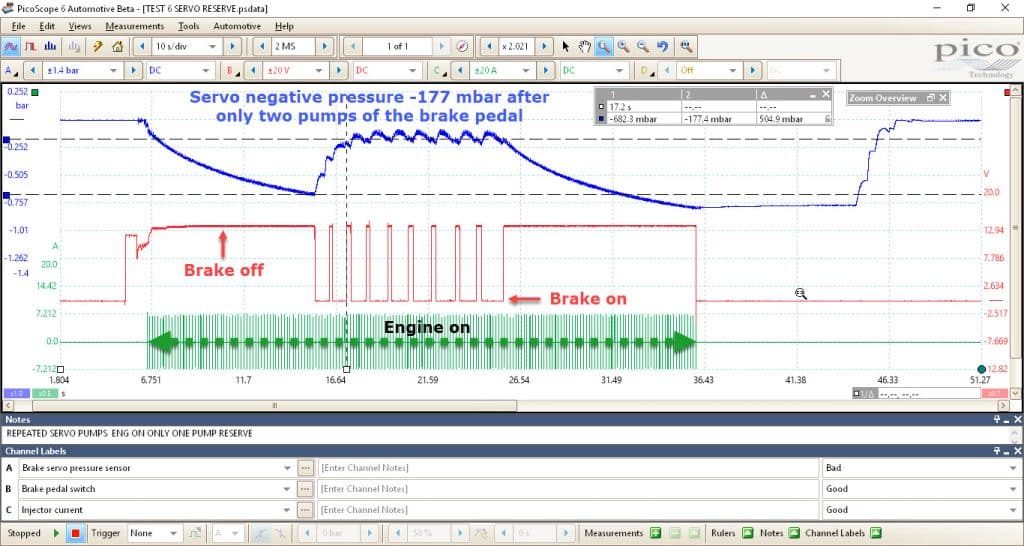Open the Measurements menu

(x=135, y=26)
